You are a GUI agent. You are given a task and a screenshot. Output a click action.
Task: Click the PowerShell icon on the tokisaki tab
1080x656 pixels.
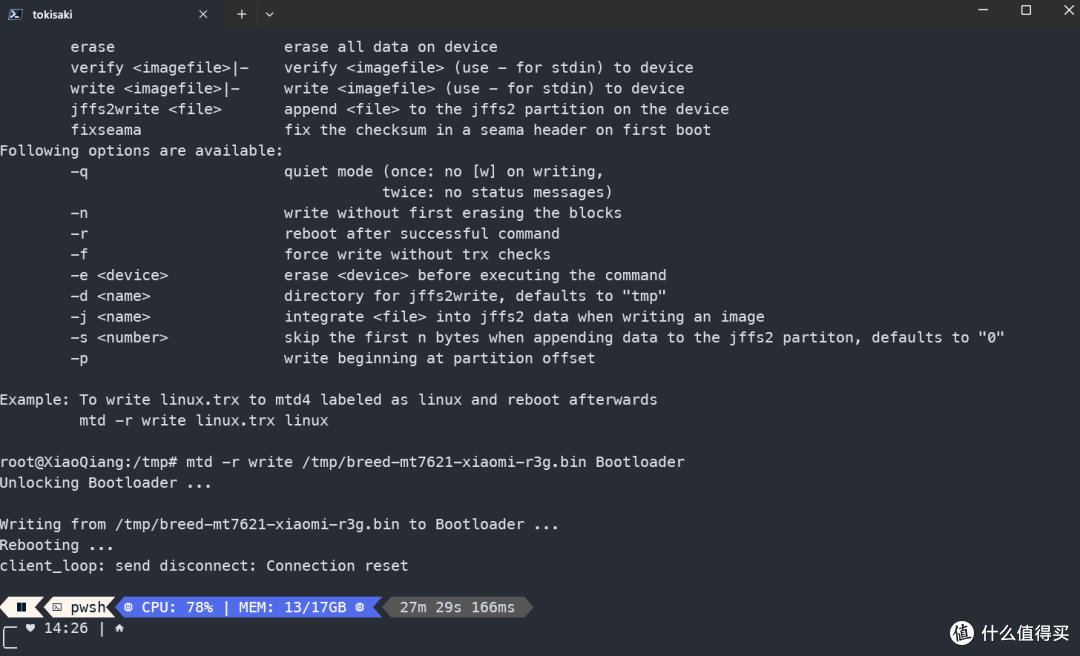click(15, 14)
